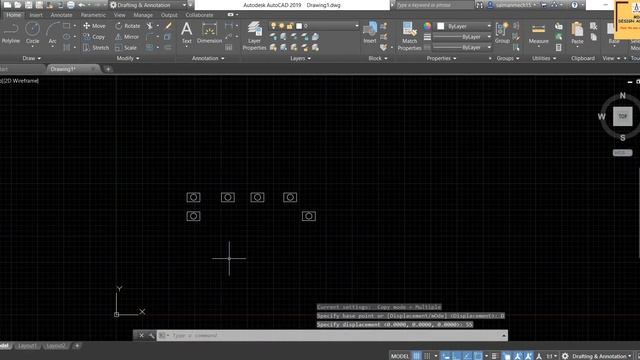Click the object color wheel icon
The image size is (640, 360).
click(x=427, y=26)
